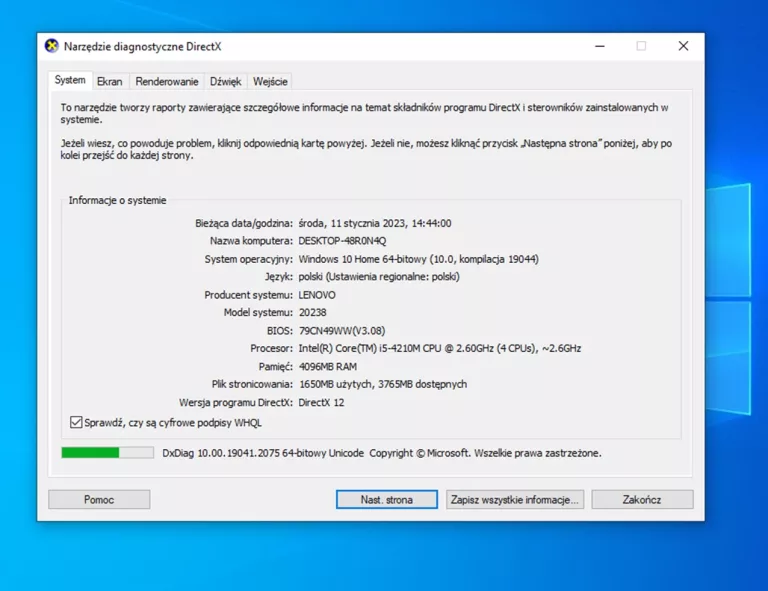Click the DxDiag version copyright text
Image resolution: width=768 pixels, height=591 pixels.
pos(381,453)
